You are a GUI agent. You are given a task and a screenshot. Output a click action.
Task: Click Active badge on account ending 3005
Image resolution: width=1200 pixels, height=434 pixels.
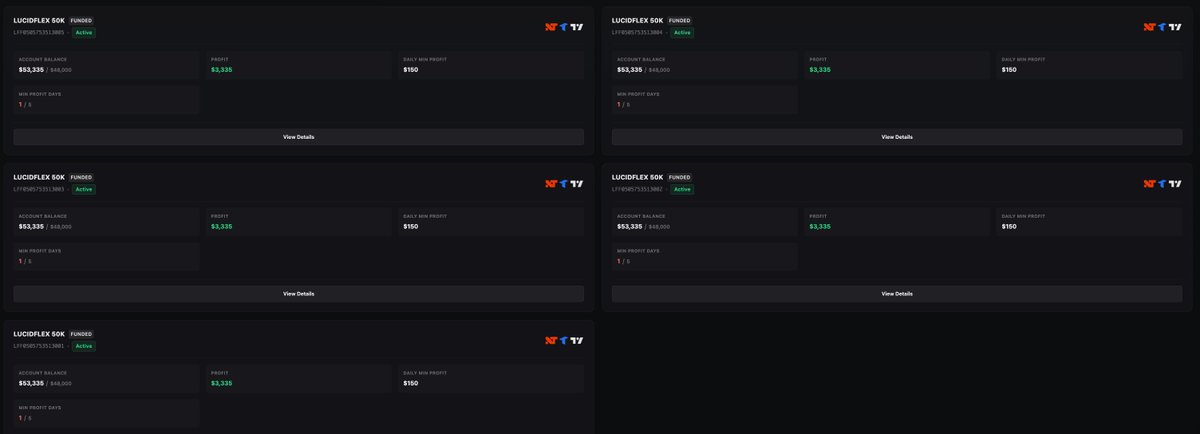84,32
